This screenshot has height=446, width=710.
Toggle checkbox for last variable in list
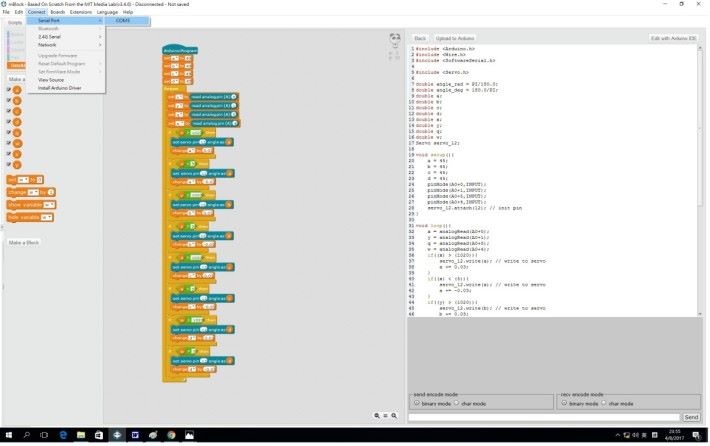coord(9,164)
